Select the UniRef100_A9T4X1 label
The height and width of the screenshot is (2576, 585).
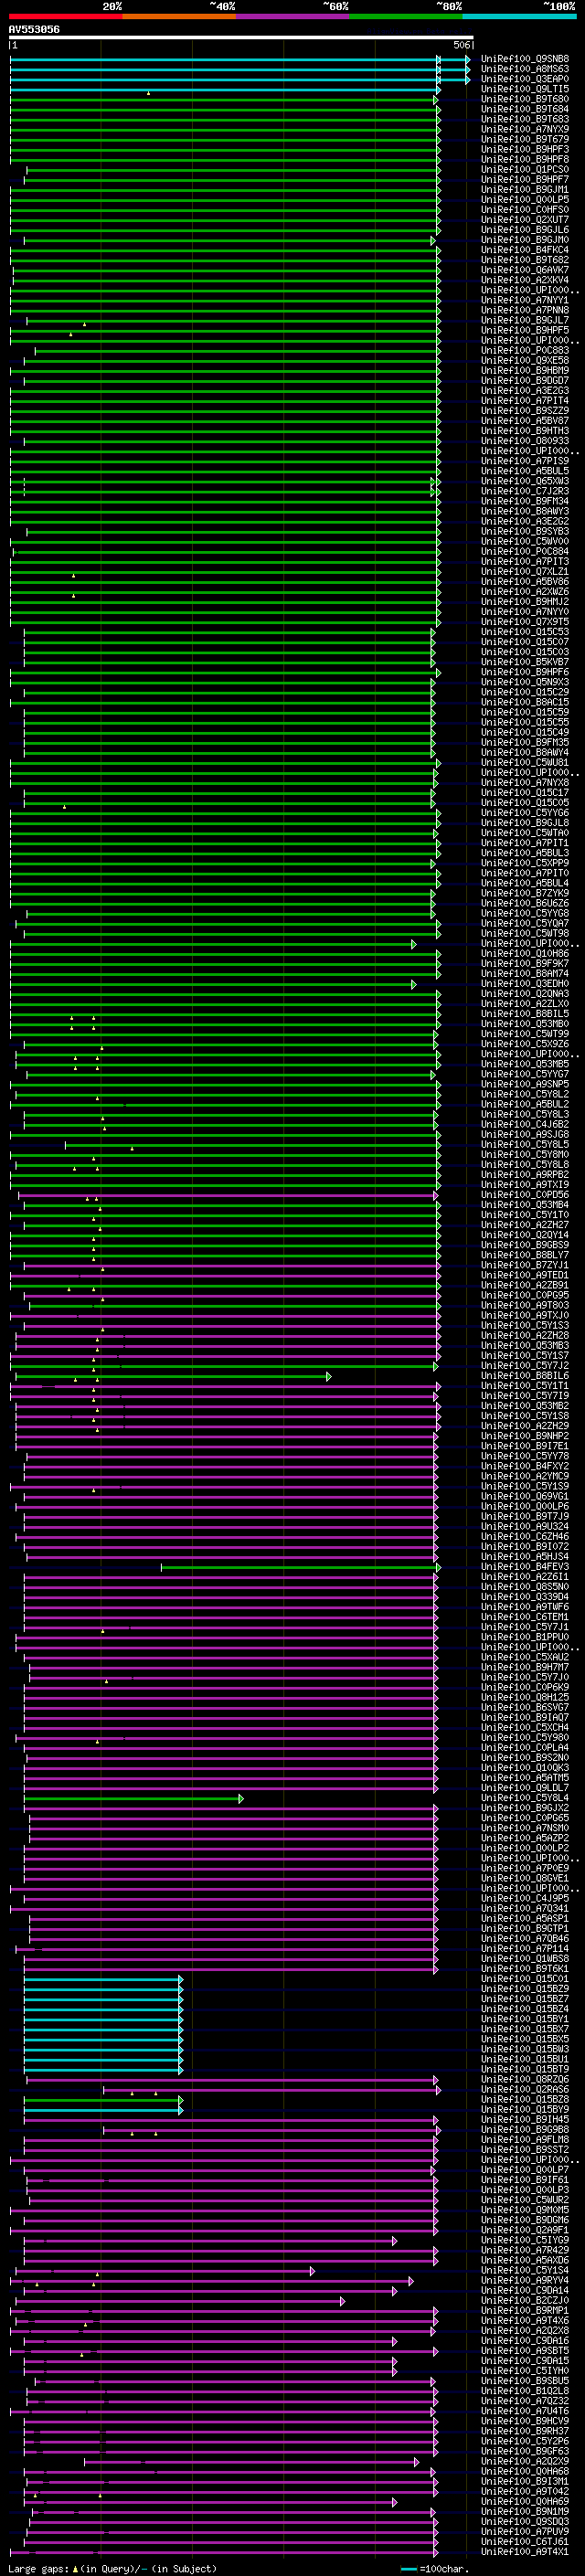point(524,2551)
